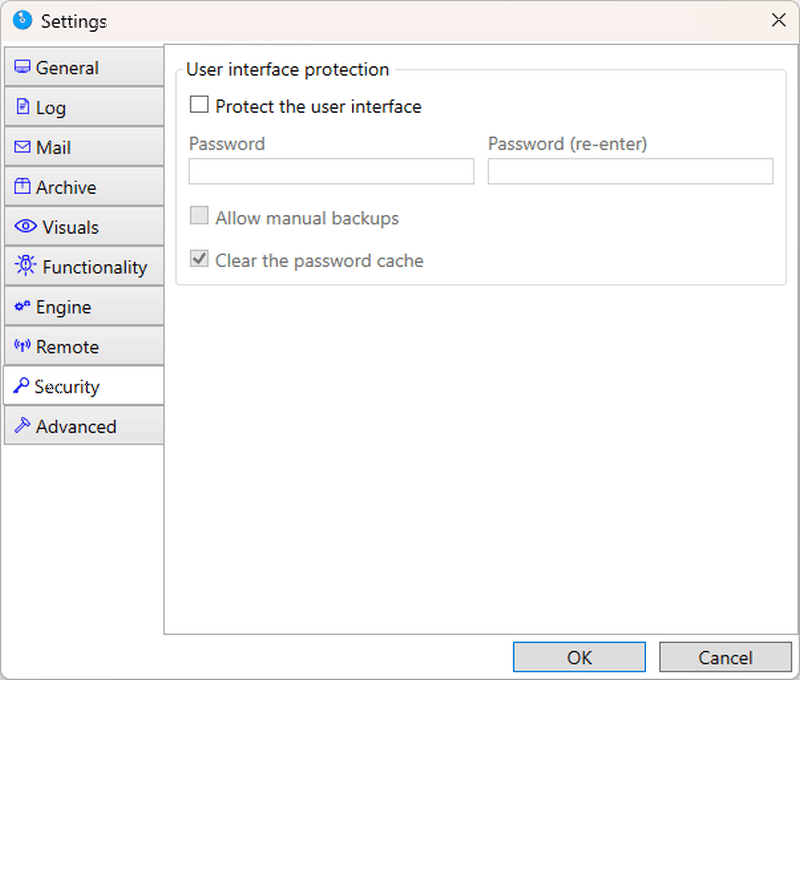Enable Protect the user interface checkbox
This screenshot has height=880, width=800.
[199, 104]
